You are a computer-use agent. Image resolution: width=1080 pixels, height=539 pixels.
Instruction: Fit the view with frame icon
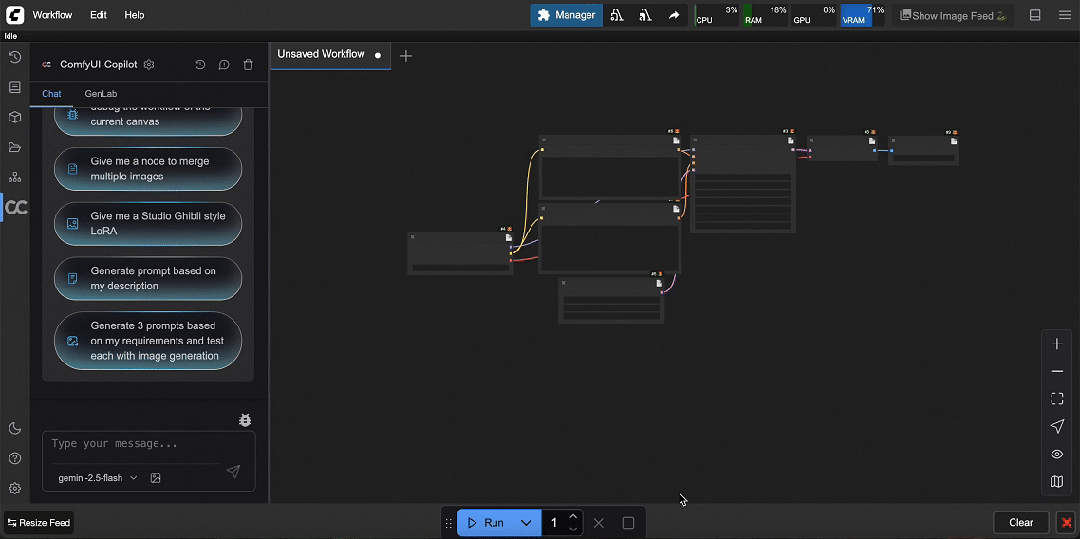(x=1057, y=399)
